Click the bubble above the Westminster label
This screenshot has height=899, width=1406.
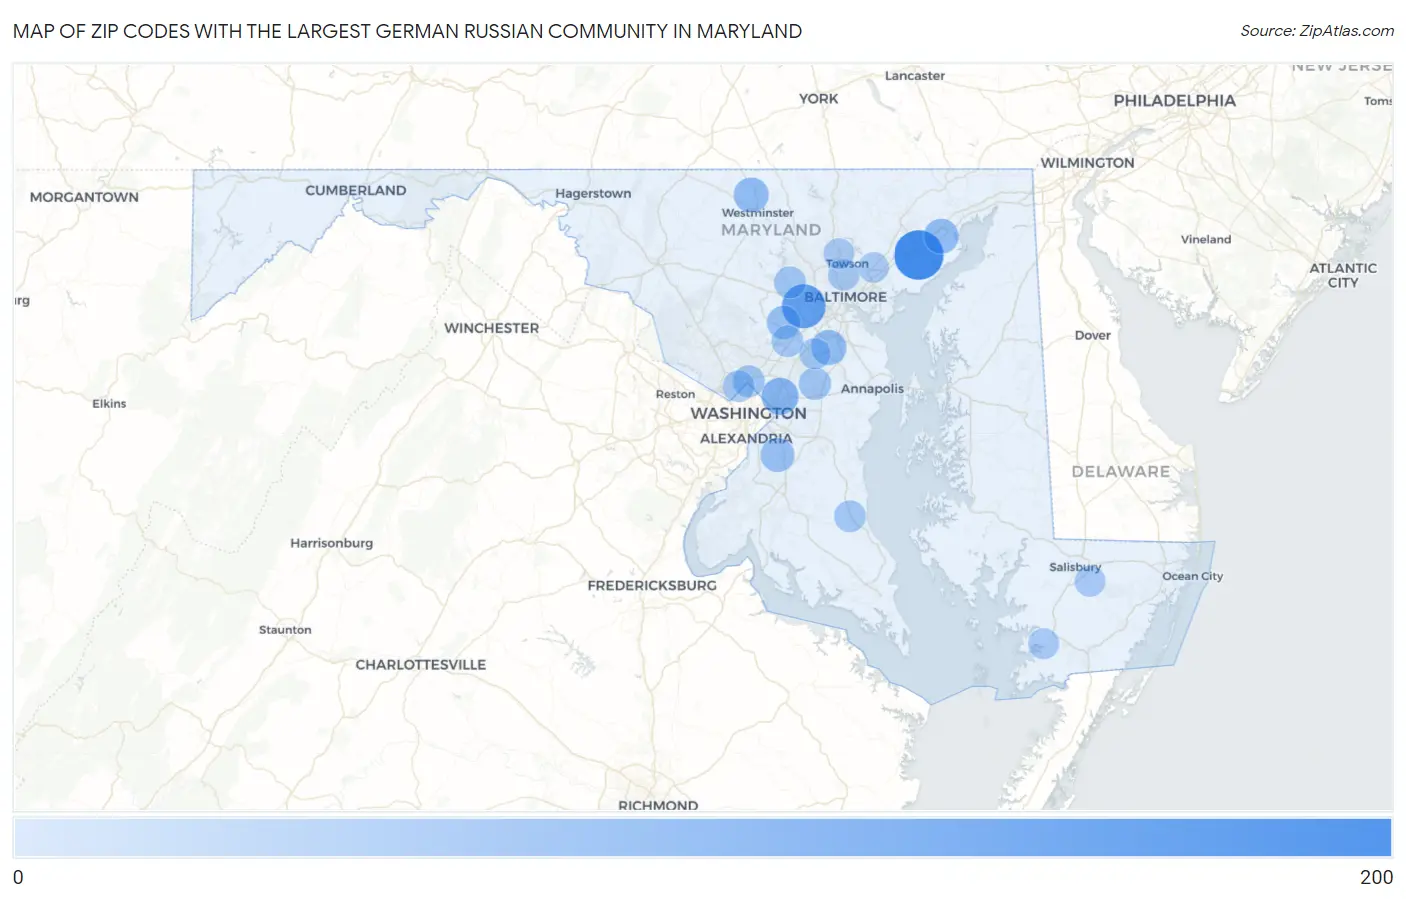point(751,195)
